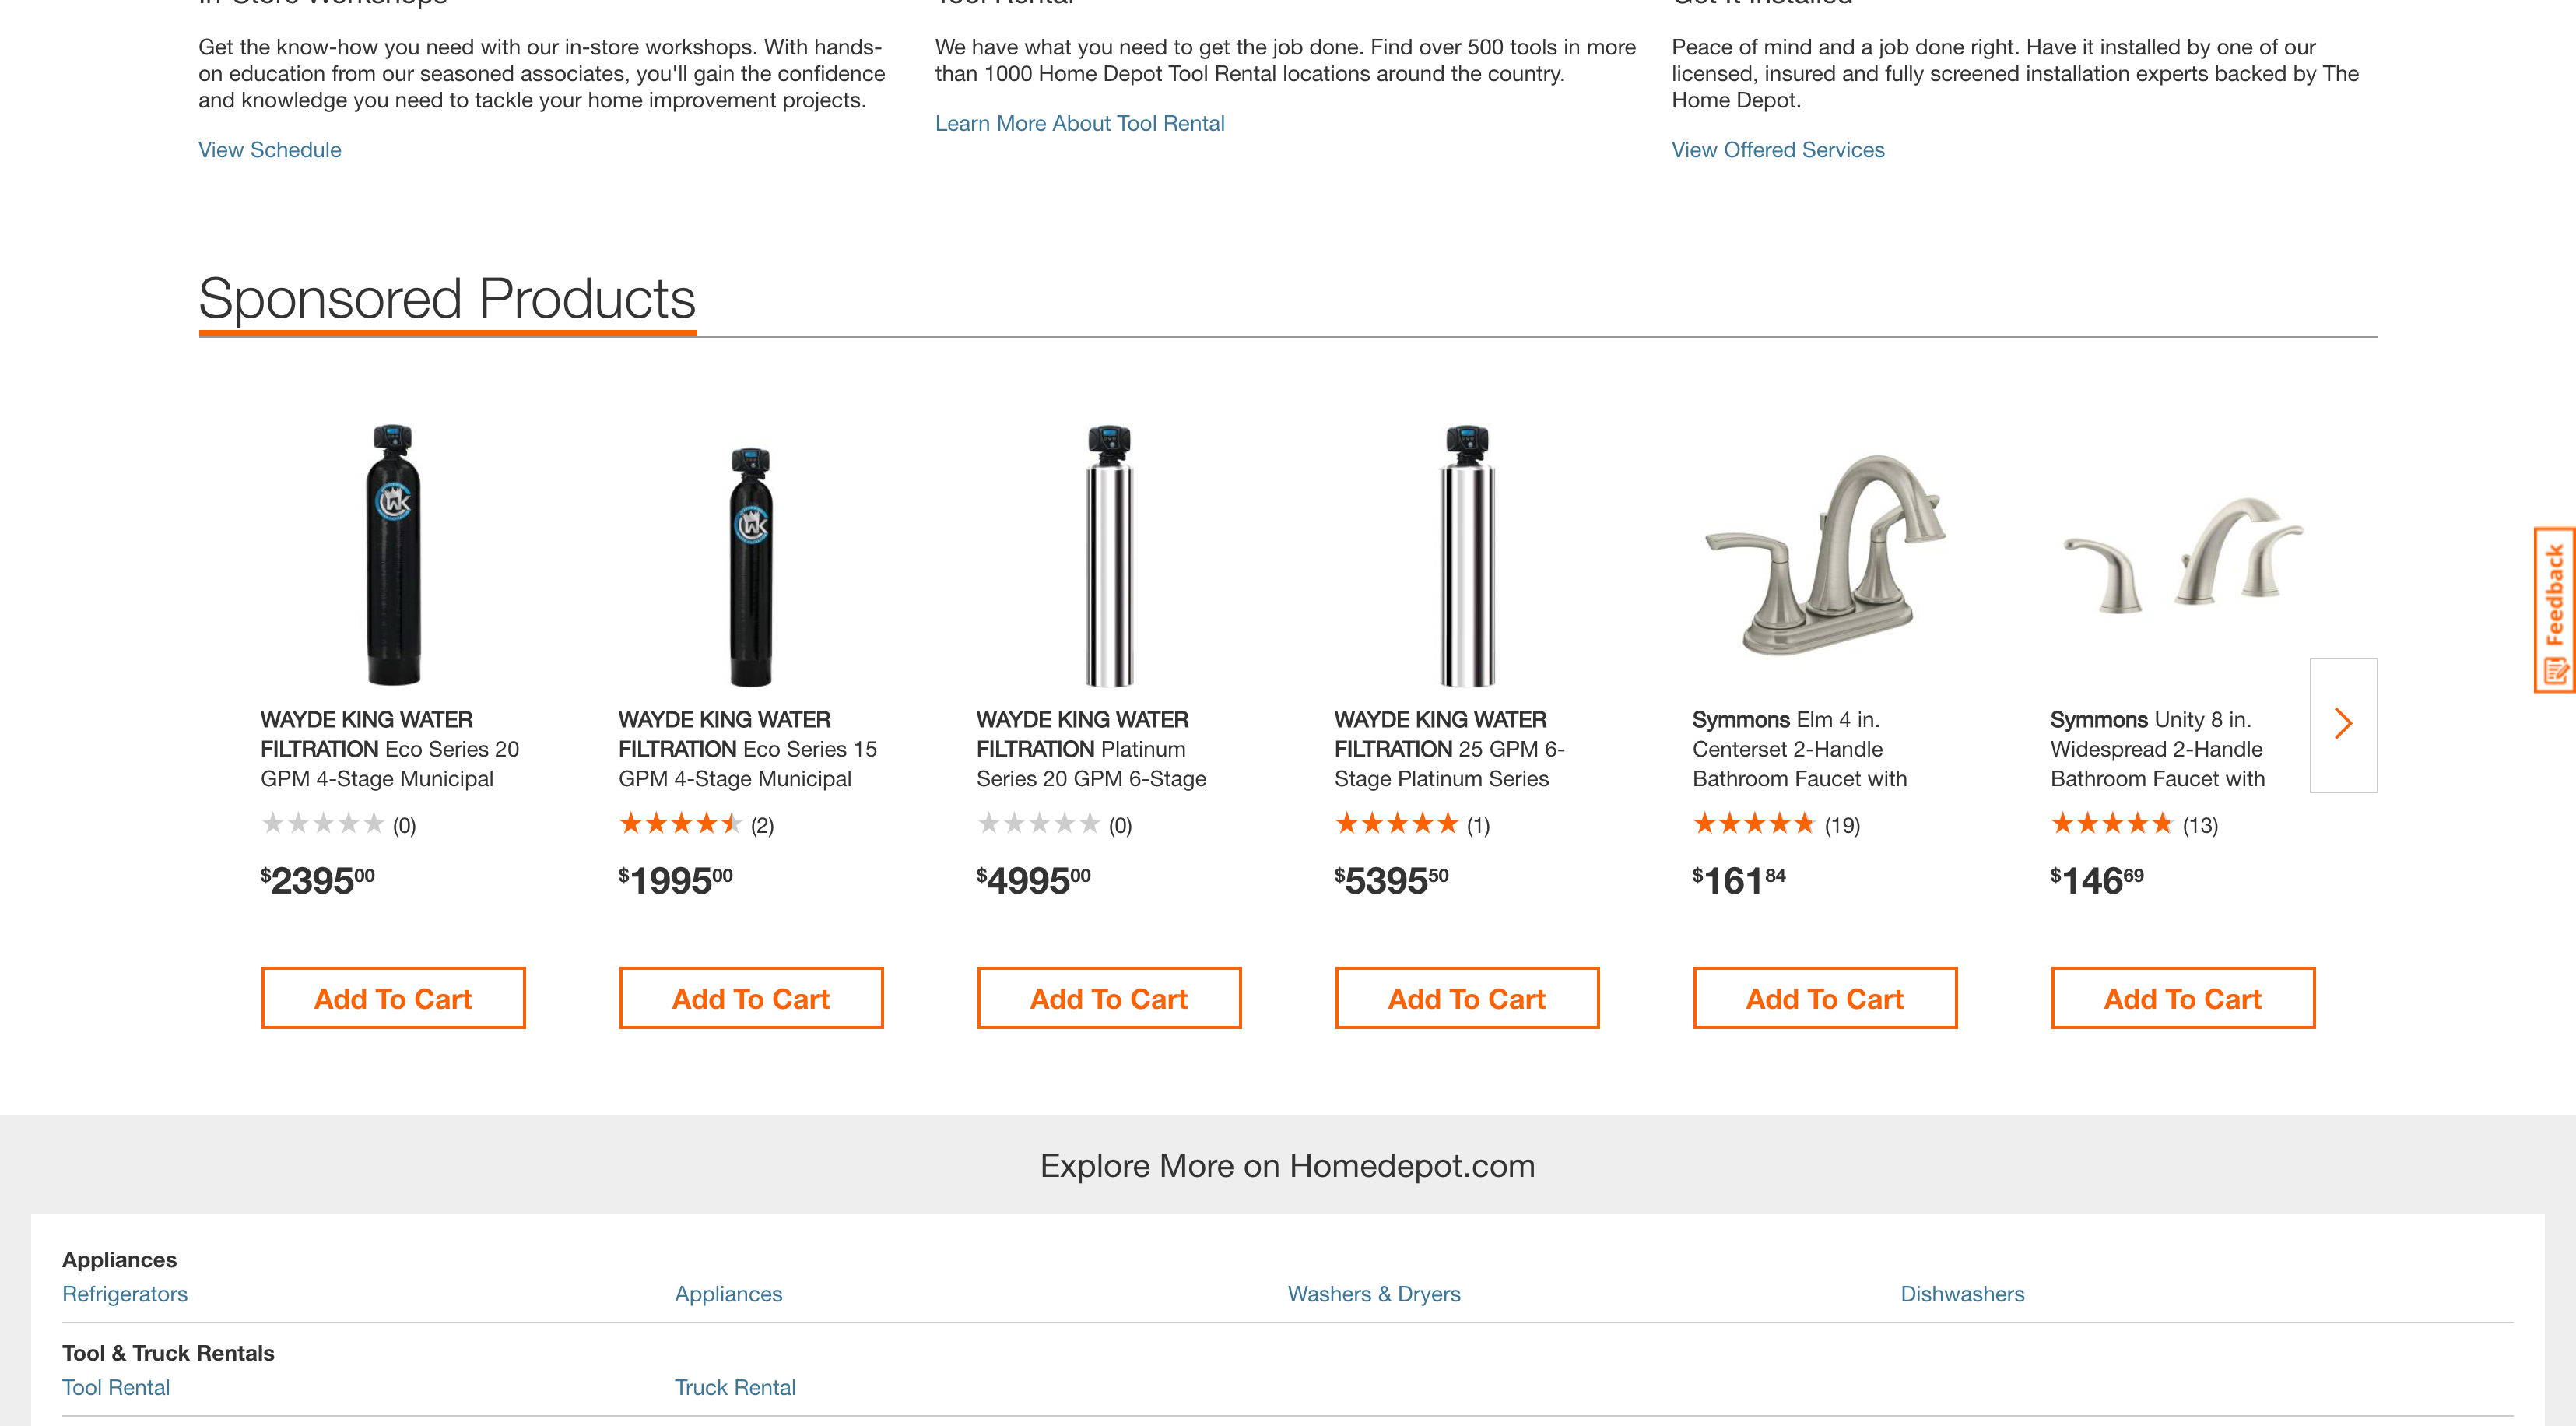This screenshot has height=1426, width=2576.
Task: Click the Symmons Unity widespread faucet image
Action: (x=2183, y=555)
